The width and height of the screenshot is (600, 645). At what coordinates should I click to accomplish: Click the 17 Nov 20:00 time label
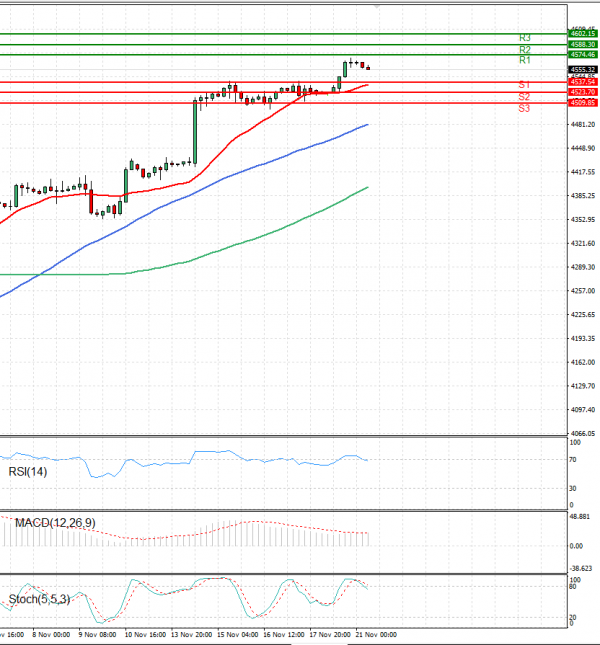[330, 635]
